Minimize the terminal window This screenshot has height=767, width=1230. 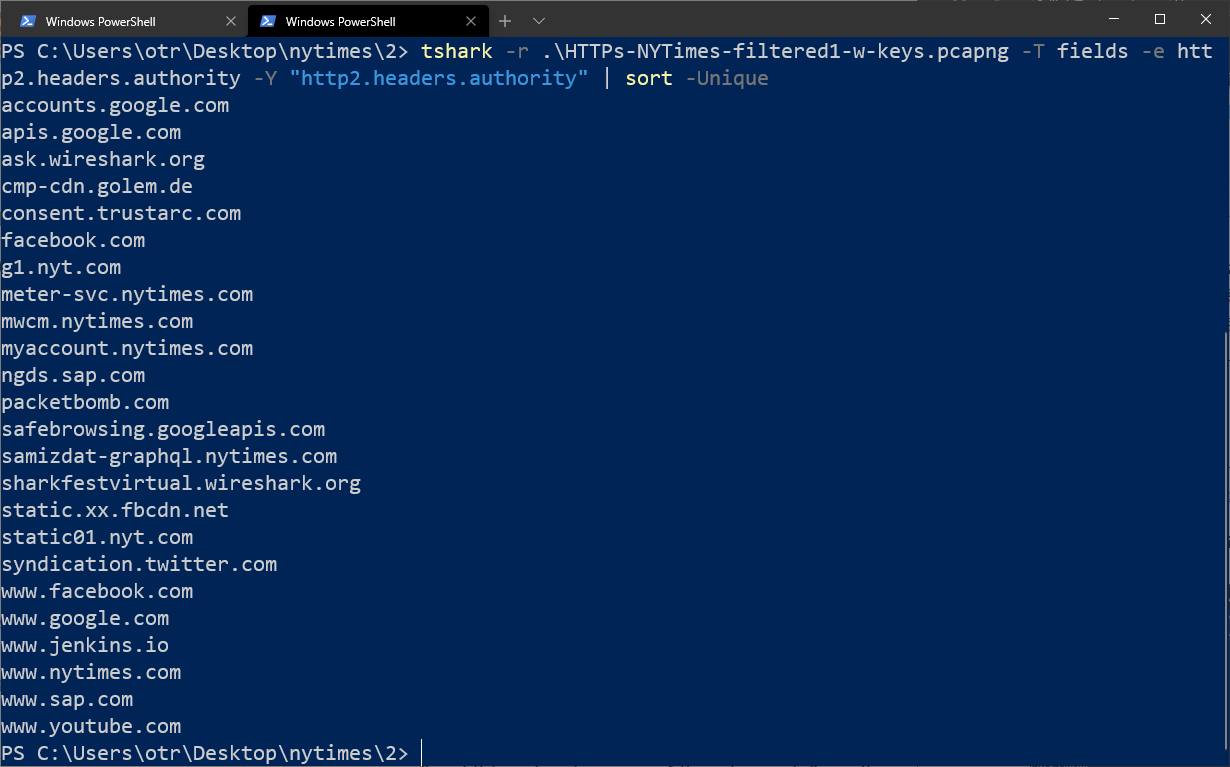(1114, 19)
